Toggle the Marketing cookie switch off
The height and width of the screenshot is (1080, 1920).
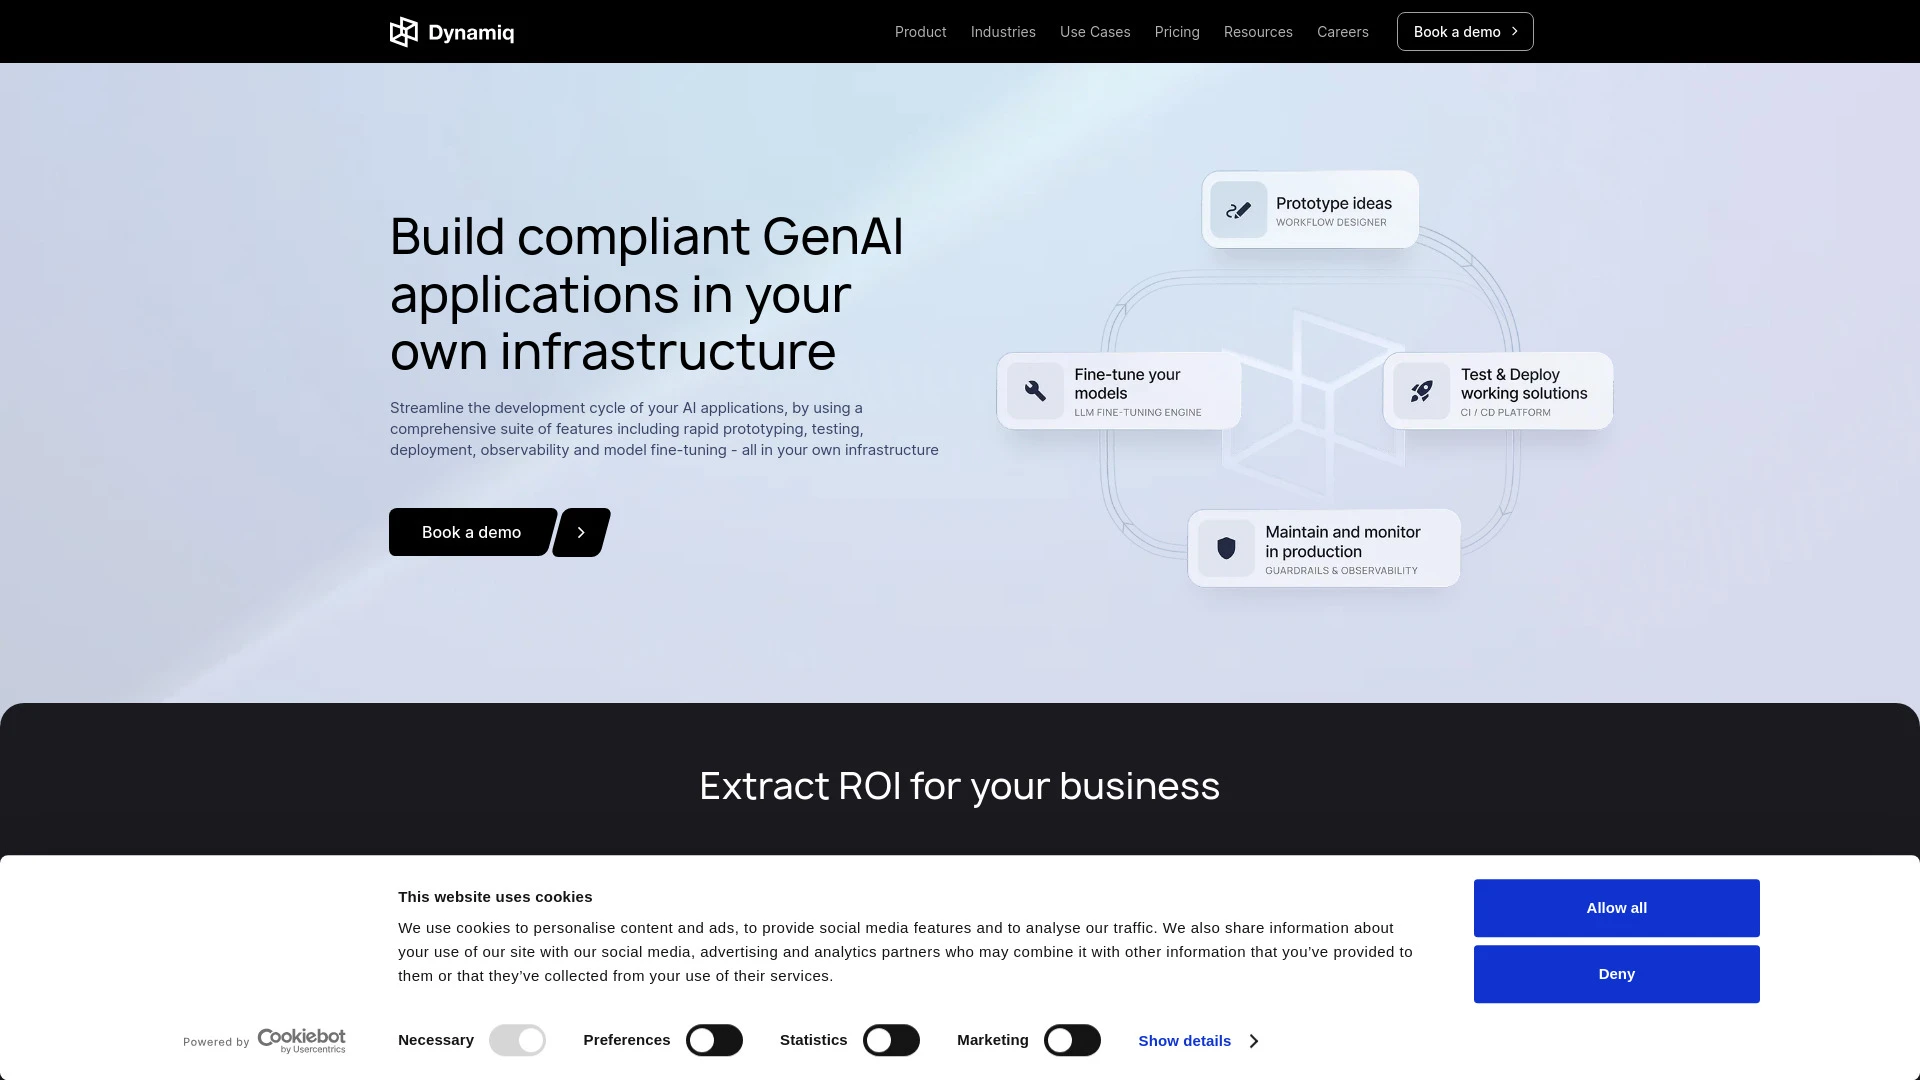pos(1072,1040)
